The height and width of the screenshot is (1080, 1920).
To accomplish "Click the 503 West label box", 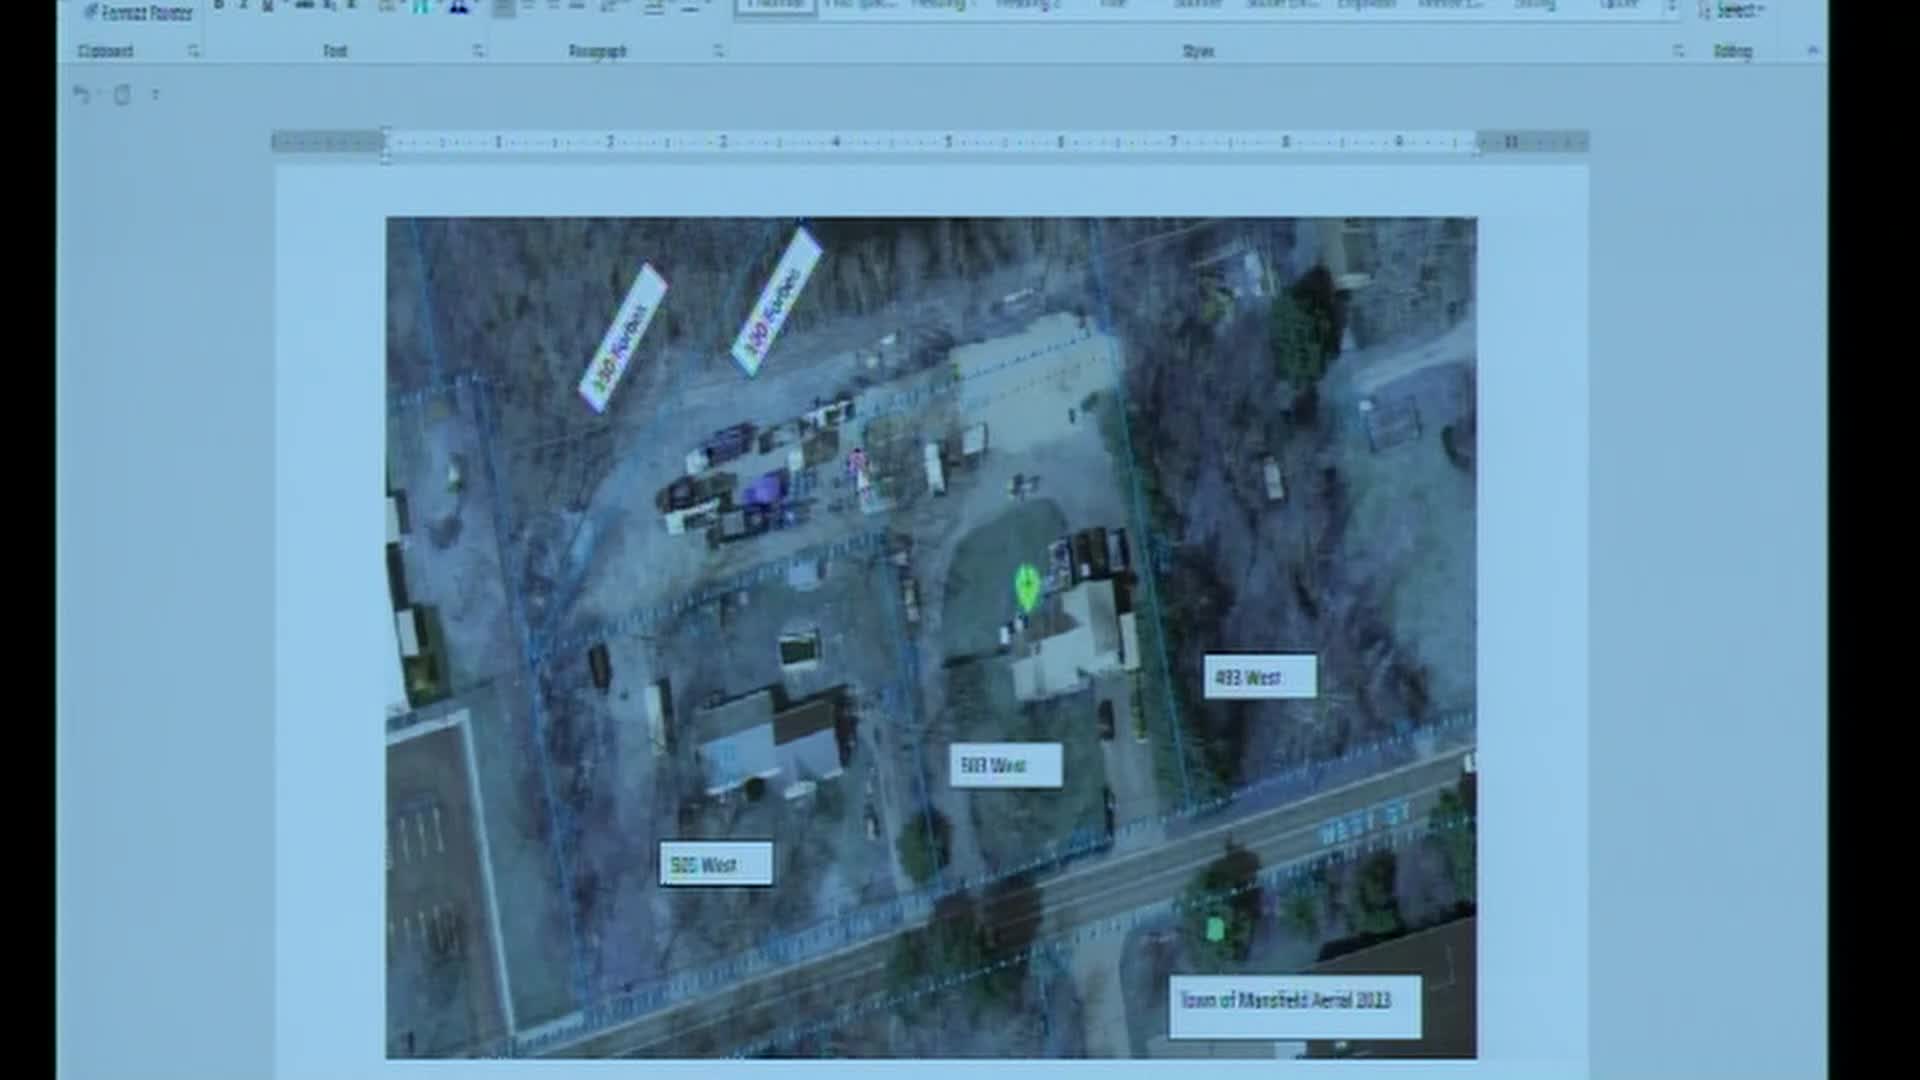I will (x=1004, y=766).
